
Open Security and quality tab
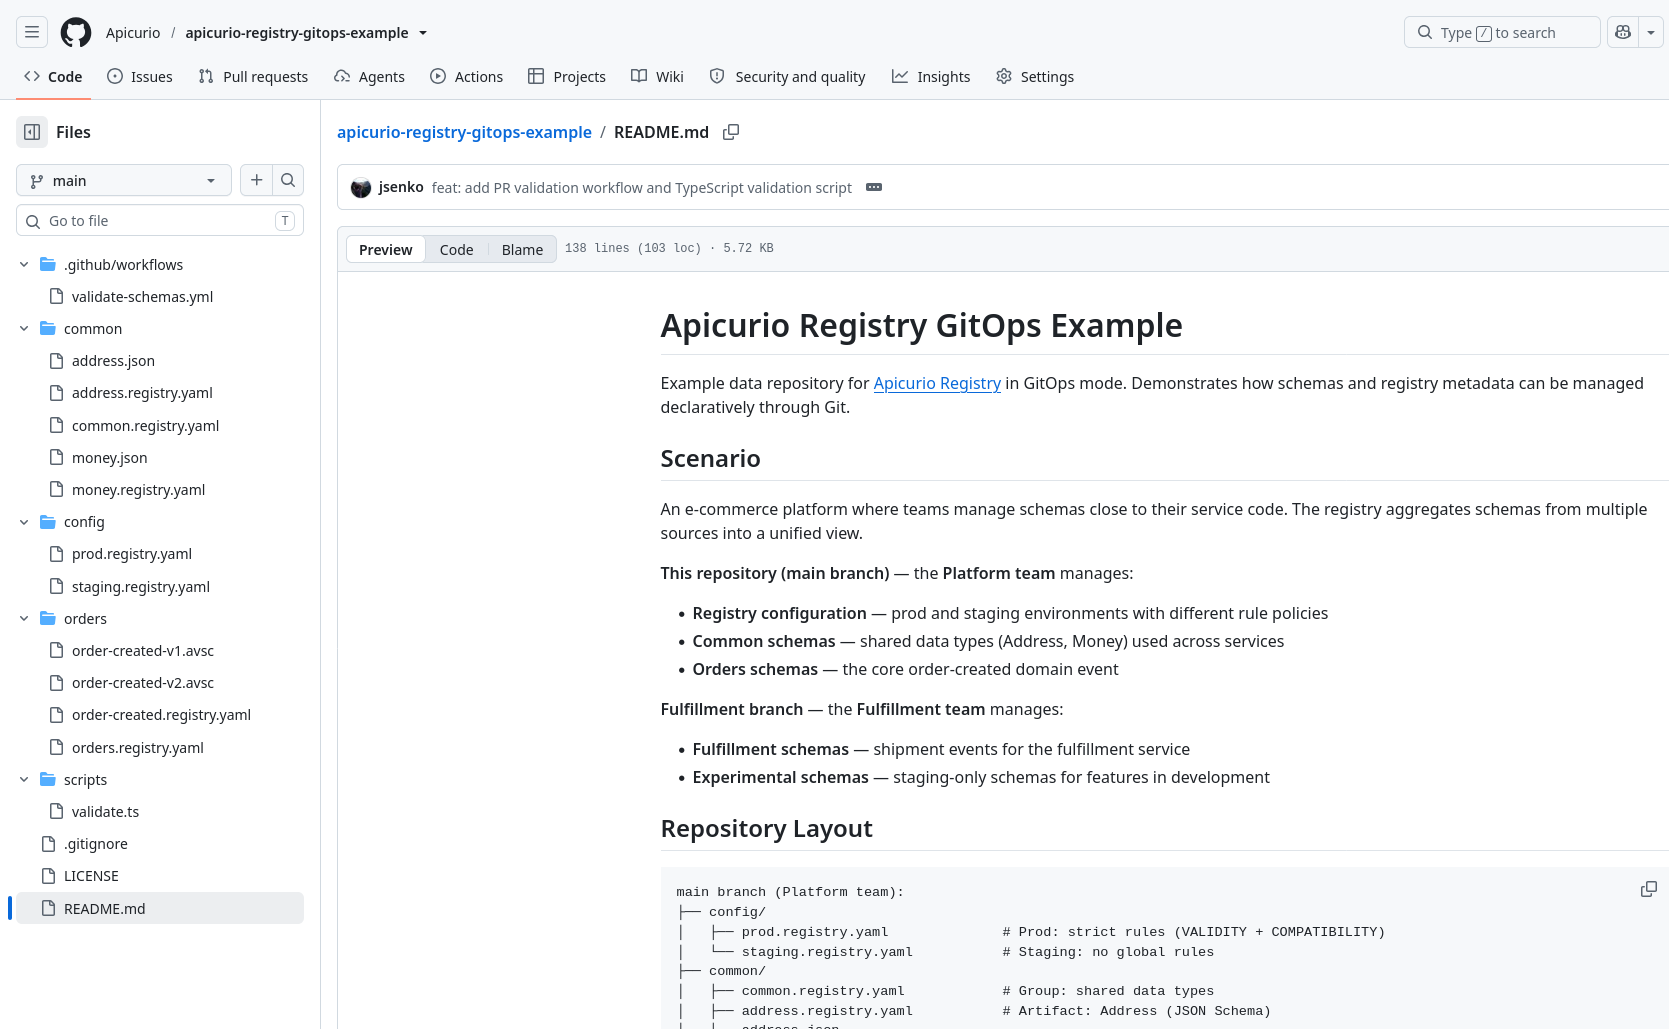[x=788, y=76]
